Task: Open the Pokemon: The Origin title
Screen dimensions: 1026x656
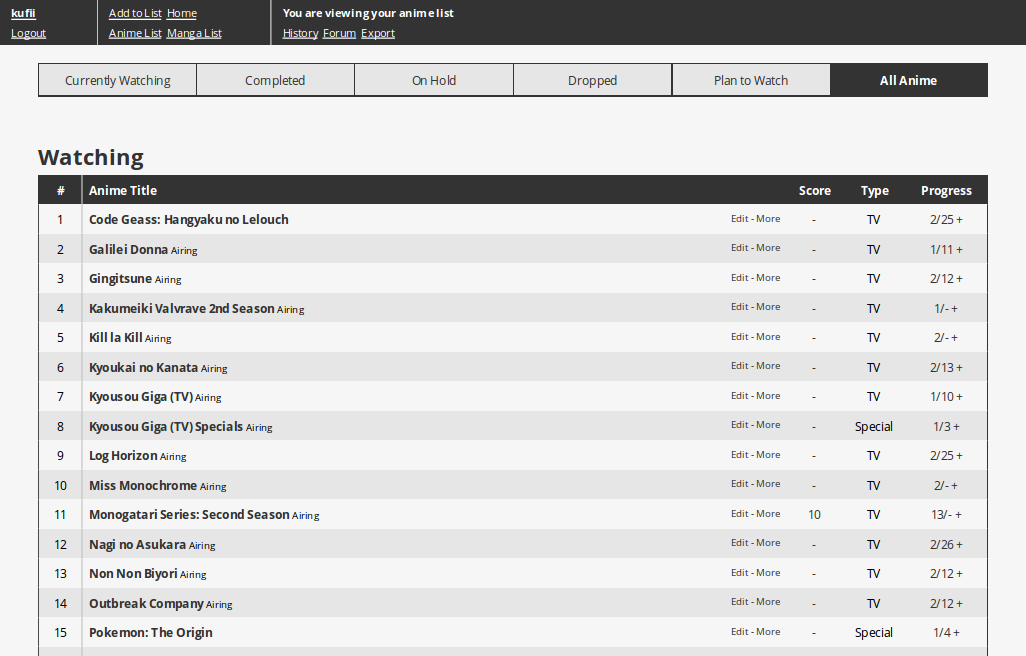Action: [x=150, y=632]
